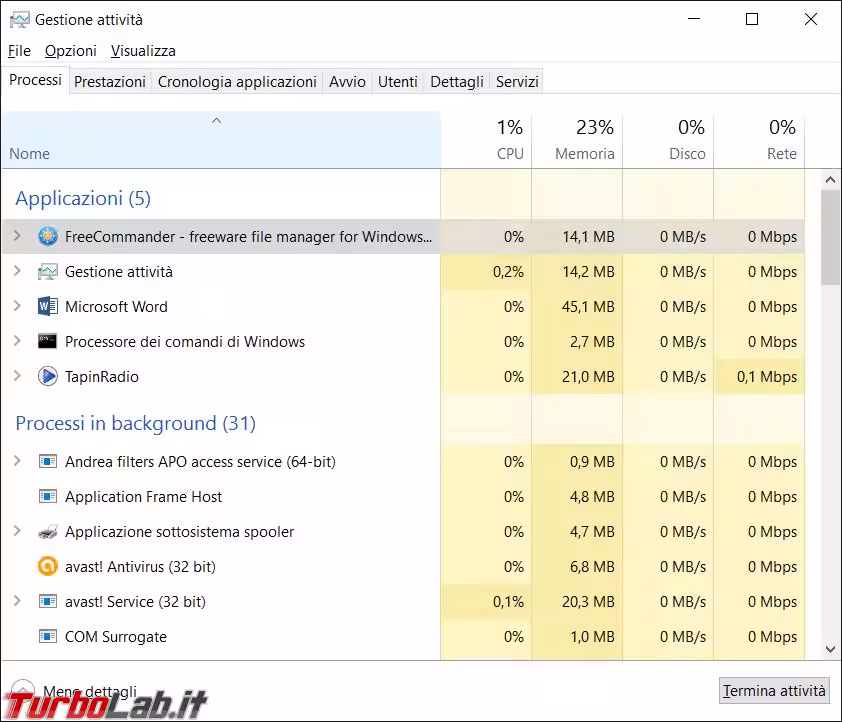This screenshot has height=722, width=842.
Task: Click the command prompt icon
Action: pos(48,341)
